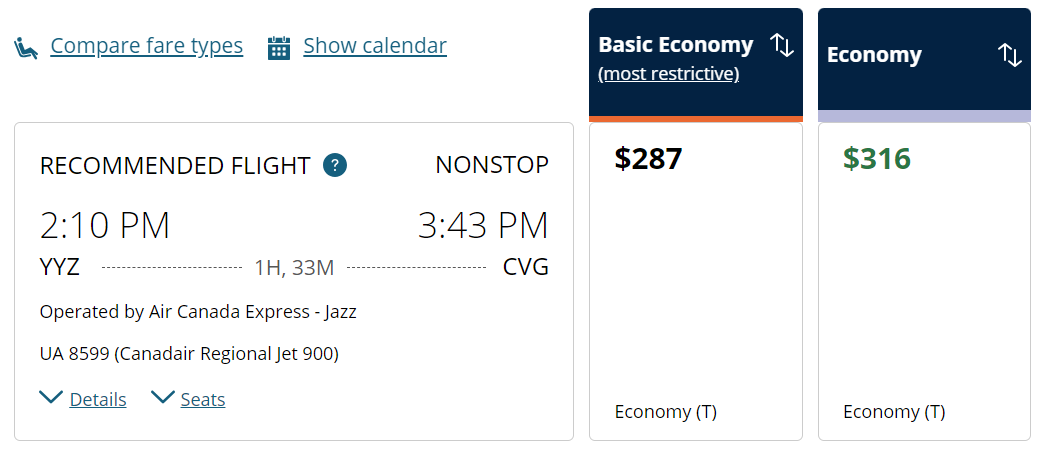Click the Economy column sort arrows icon

(x=1010, y=55)
